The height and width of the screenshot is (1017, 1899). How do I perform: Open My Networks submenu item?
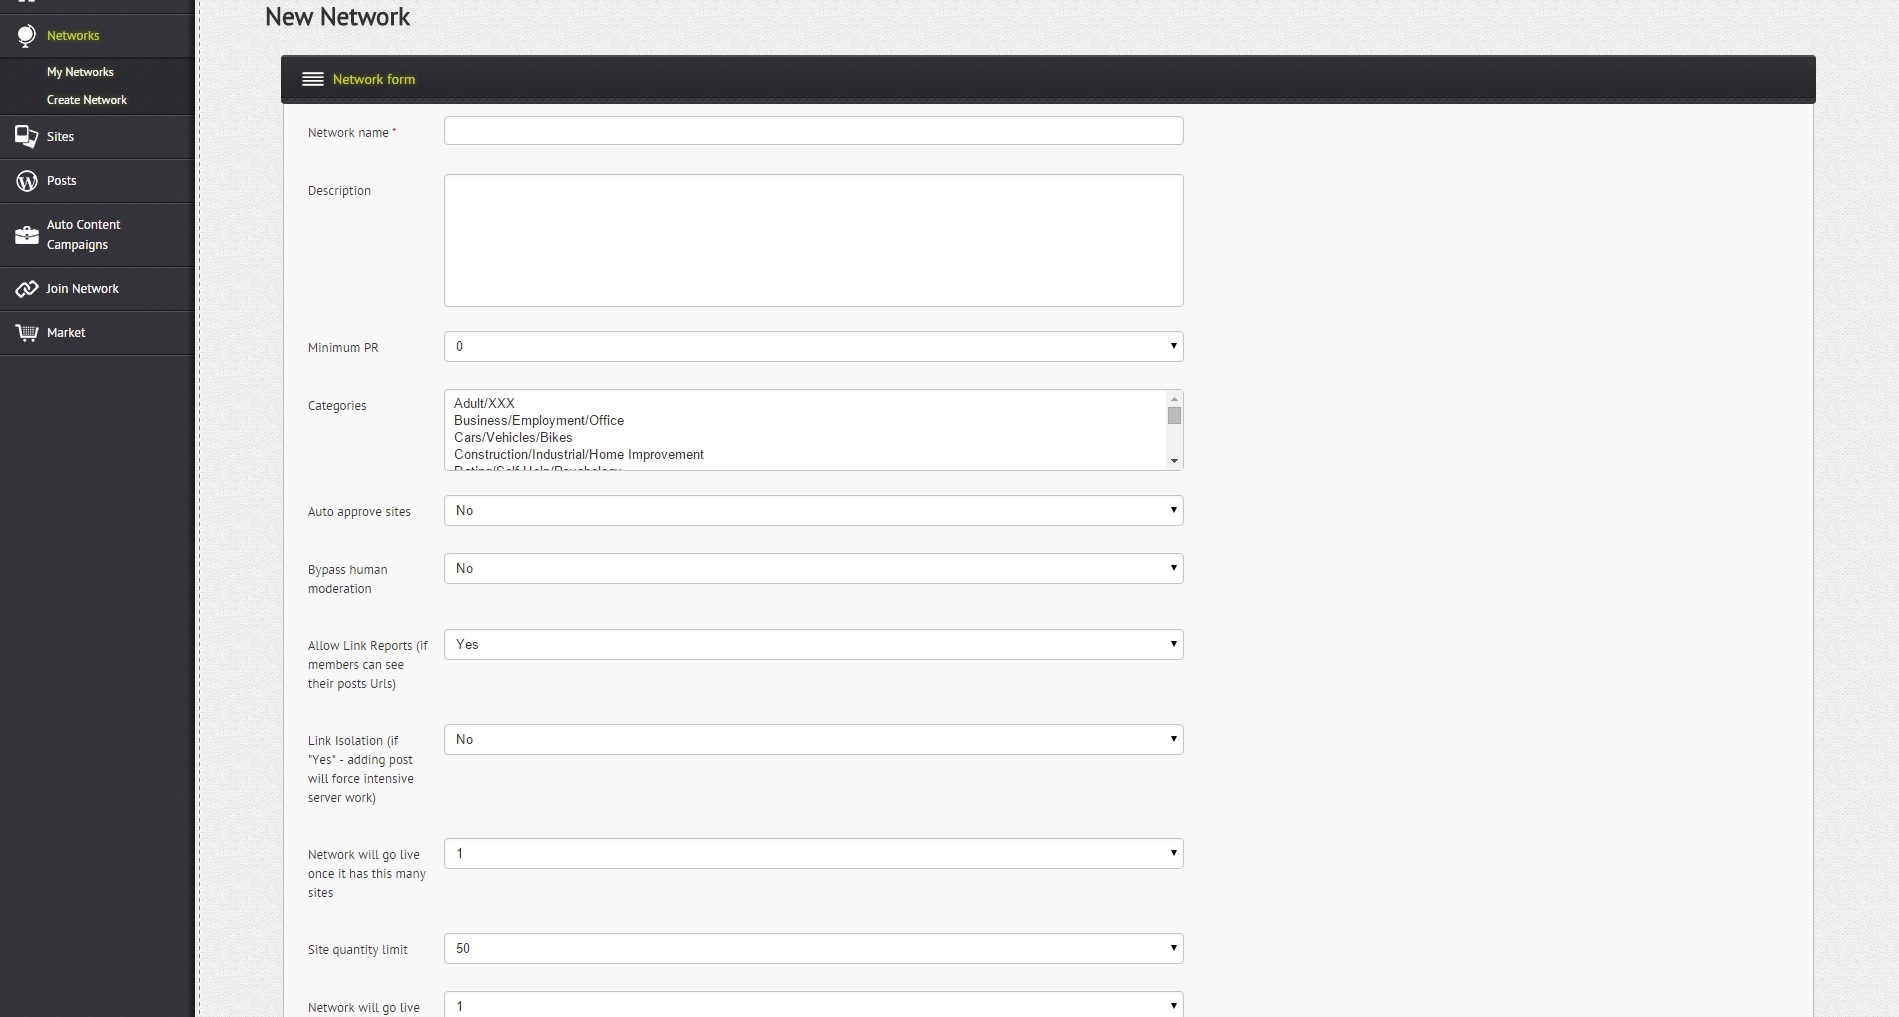tap(80, 72)
